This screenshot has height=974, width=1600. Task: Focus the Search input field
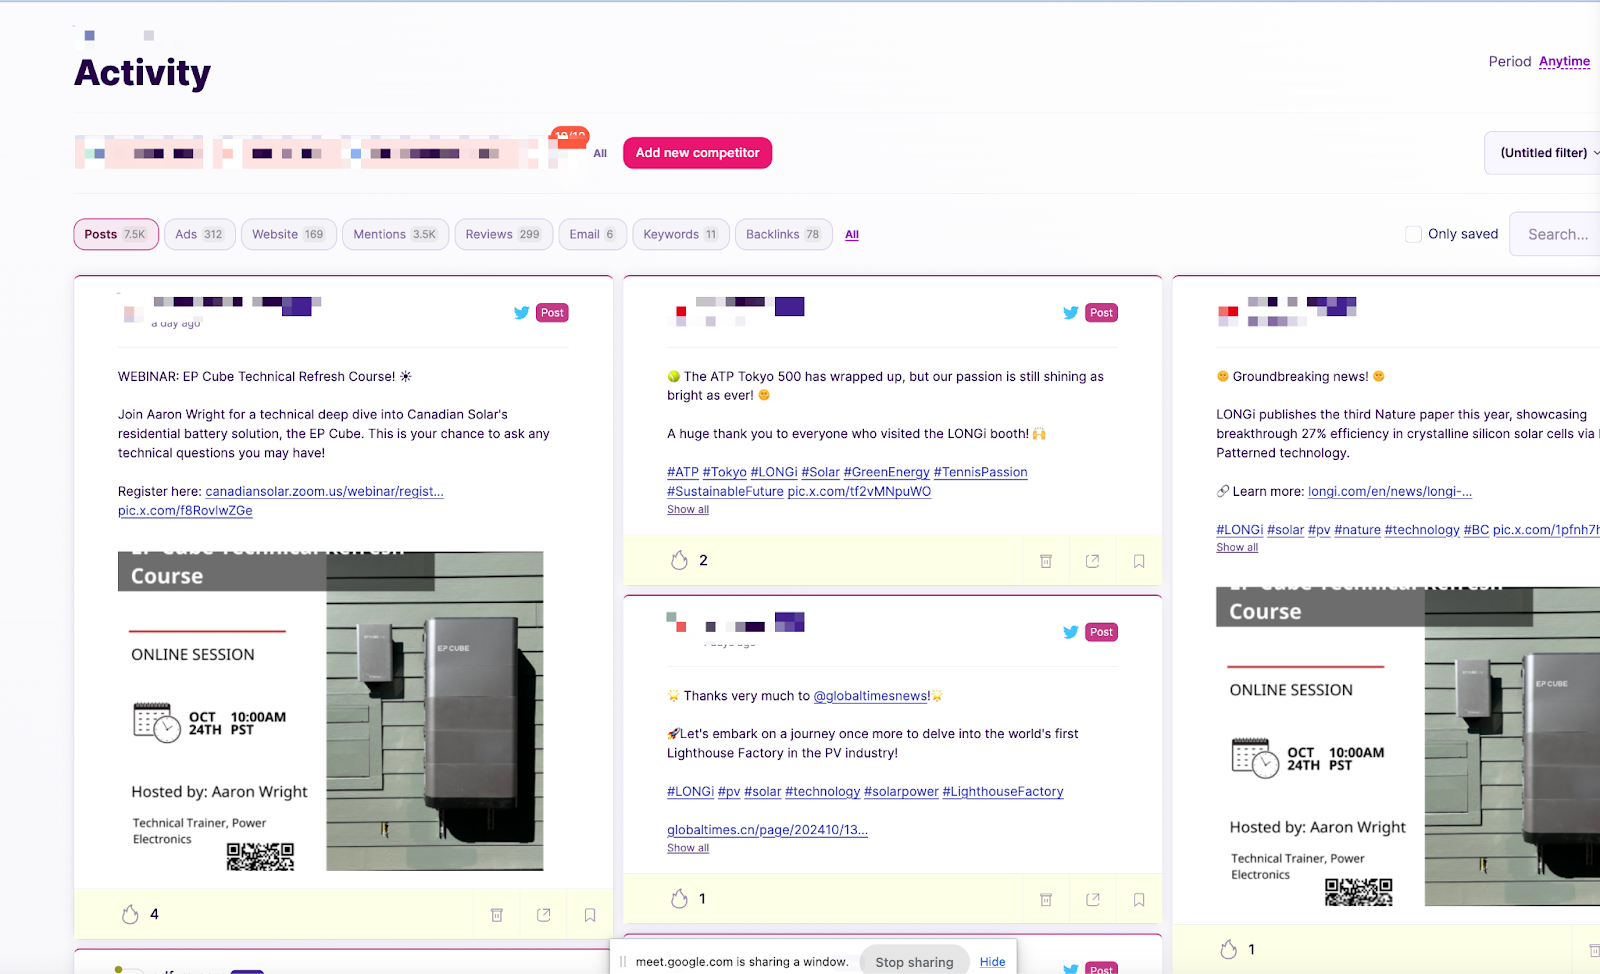coord(1555,234)
